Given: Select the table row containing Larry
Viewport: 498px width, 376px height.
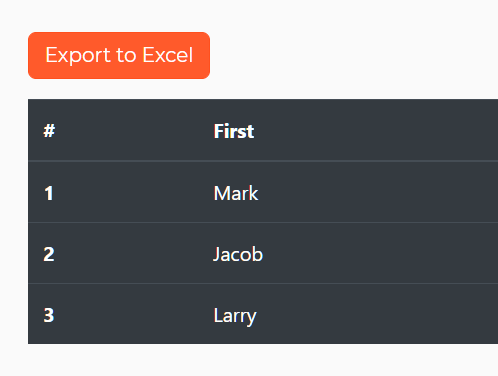Looking at the screenshot, I should pos(263,314).
